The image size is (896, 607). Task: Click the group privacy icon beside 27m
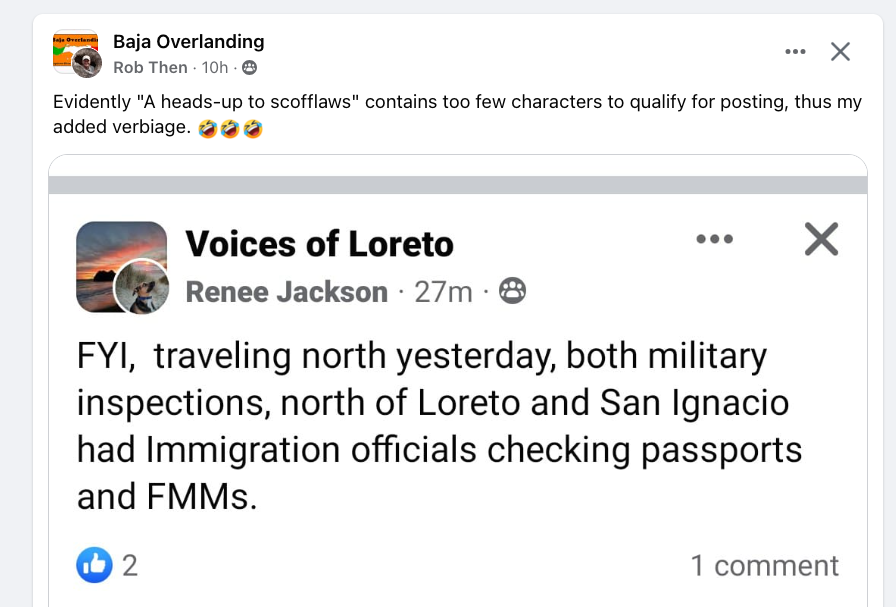coord(512,291)
